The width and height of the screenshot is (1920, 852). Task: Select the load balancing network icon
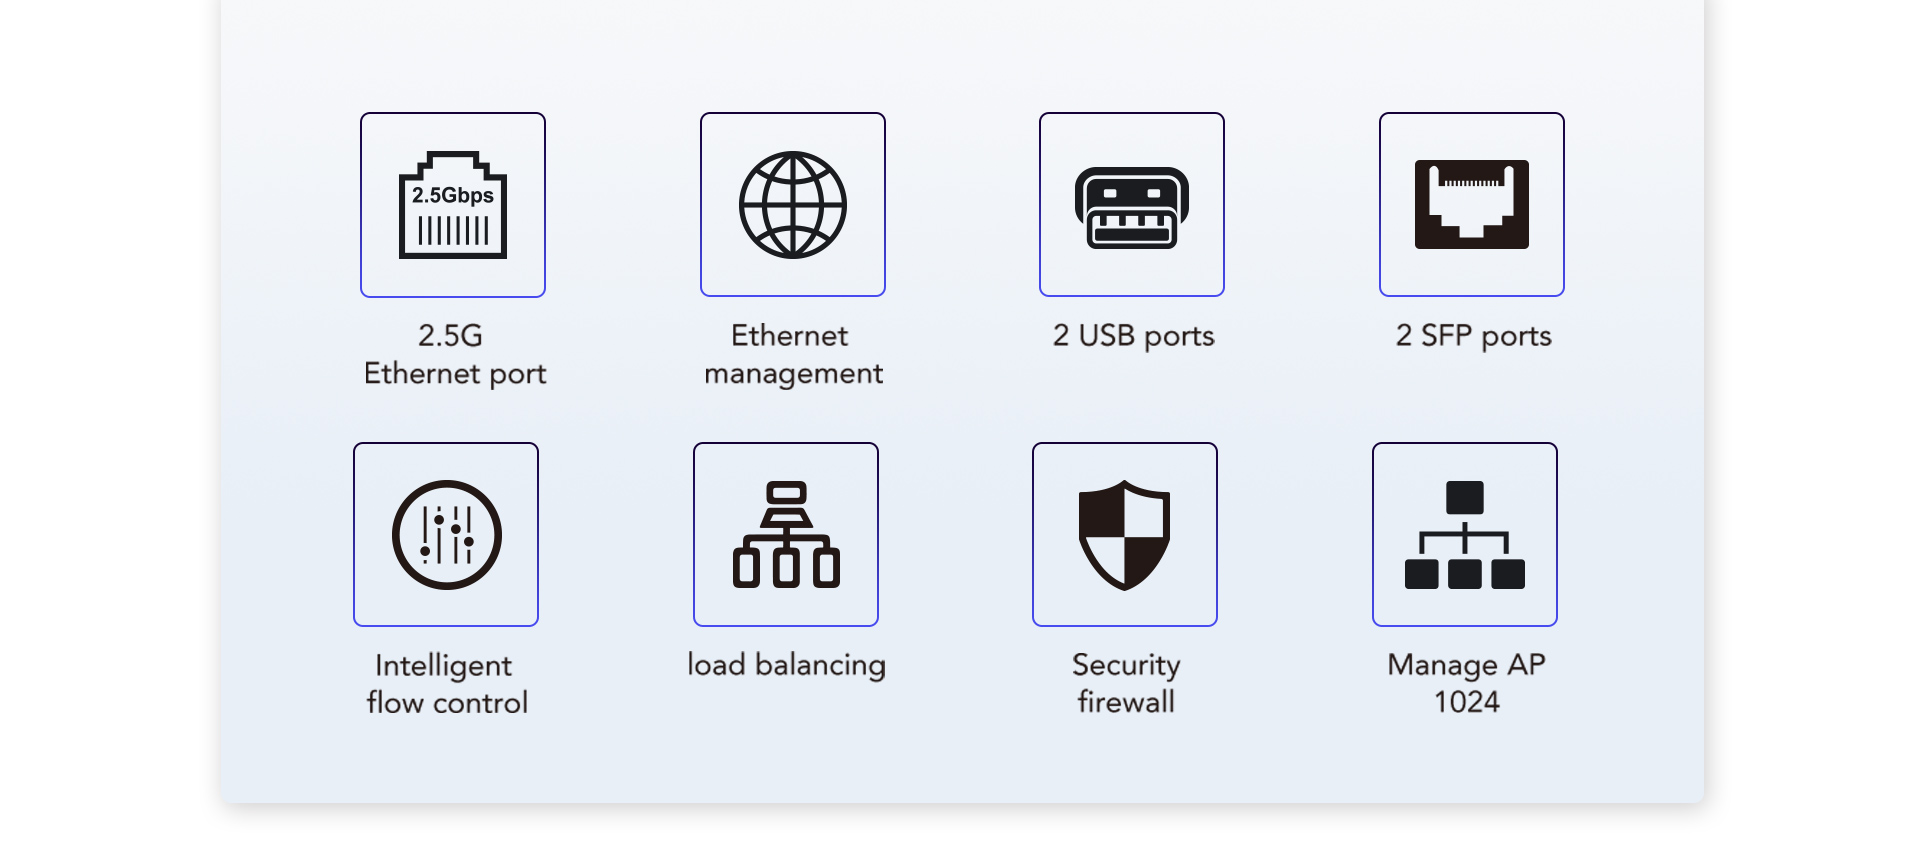(786, 535)
